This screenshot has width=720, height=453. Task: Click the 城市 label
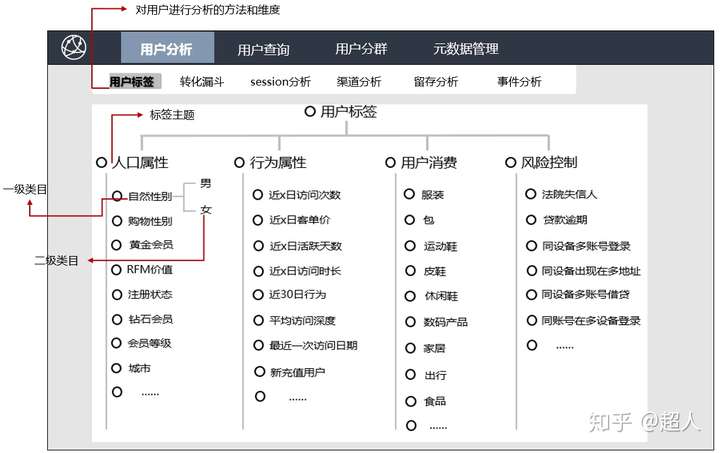click(x=139, y=368)
